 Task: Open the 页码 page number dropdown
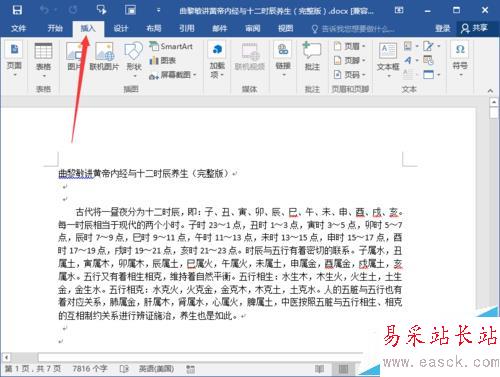pos(350,74)
